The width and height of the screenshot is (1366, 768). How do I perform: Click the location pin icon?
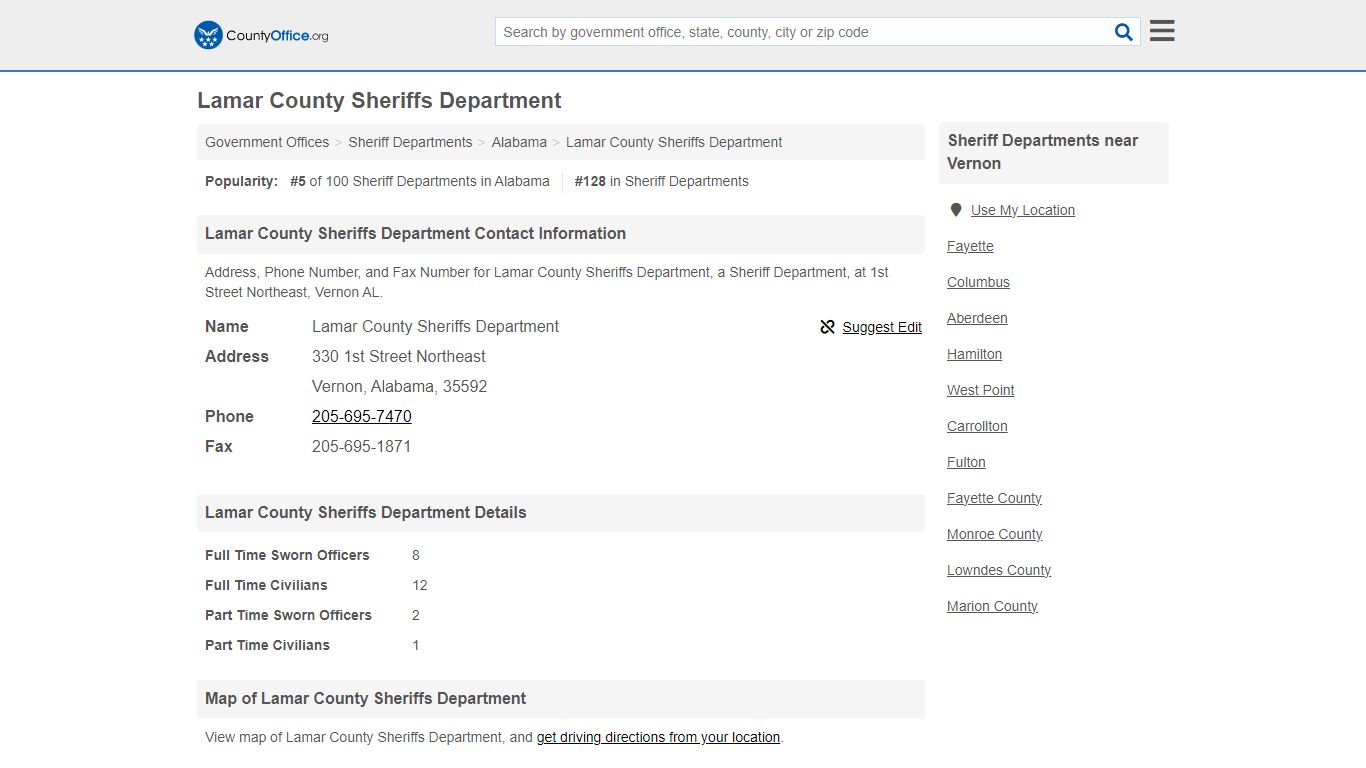[955, 210]
